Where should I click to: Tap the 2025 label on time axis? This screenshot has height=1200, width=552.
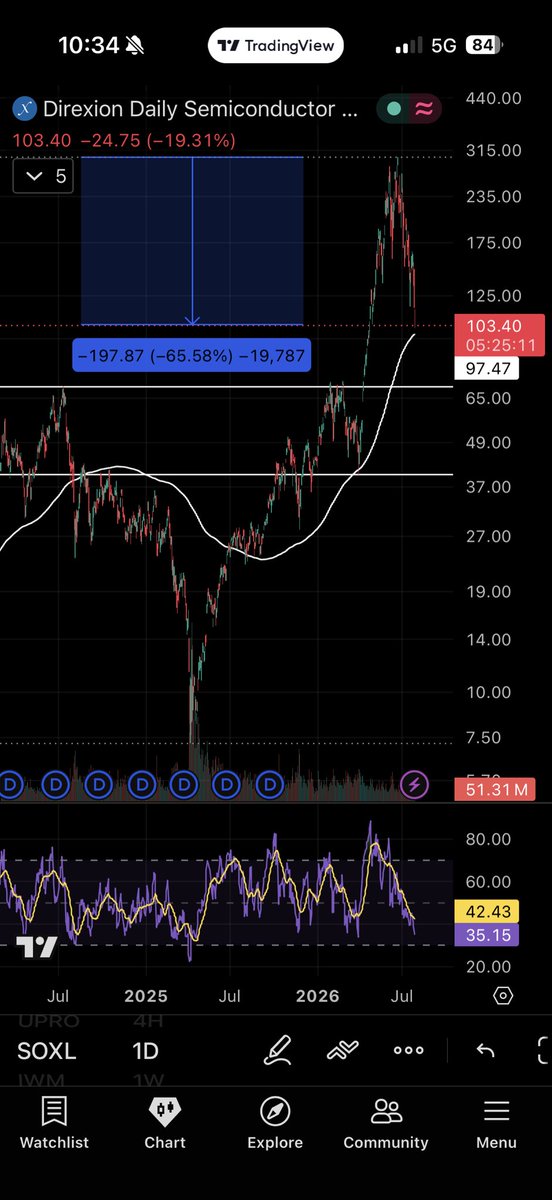pyautogui.click(x=145, y=996)
